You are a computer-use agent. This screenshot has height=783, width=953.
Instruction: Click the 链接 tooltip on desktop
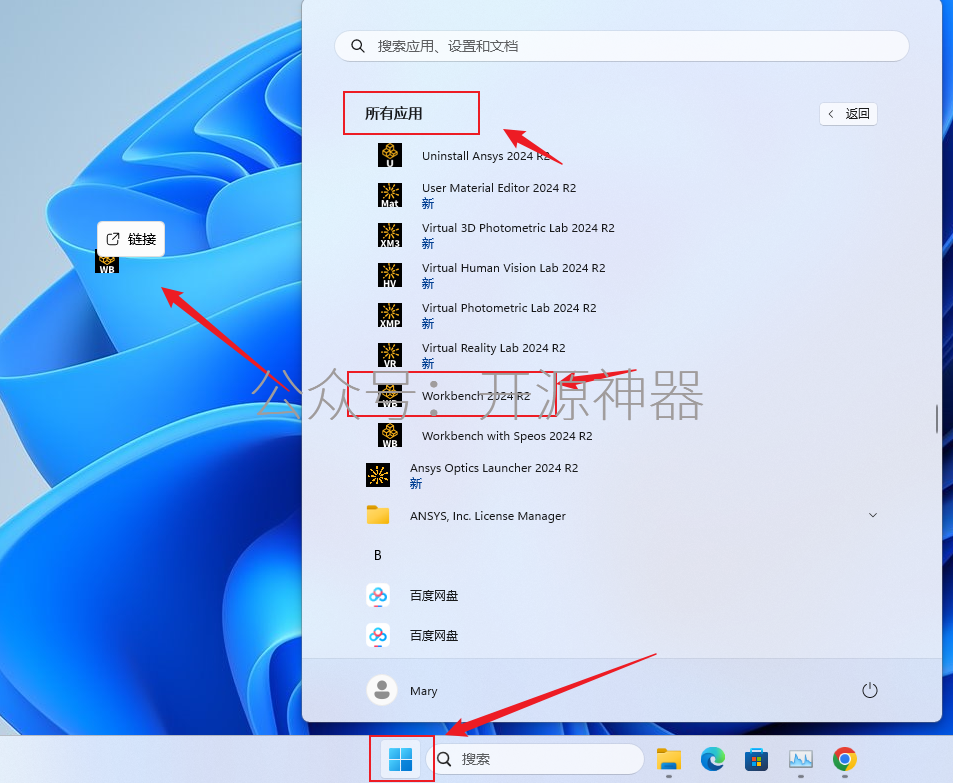pyautogui.click(x=131, y=239)
